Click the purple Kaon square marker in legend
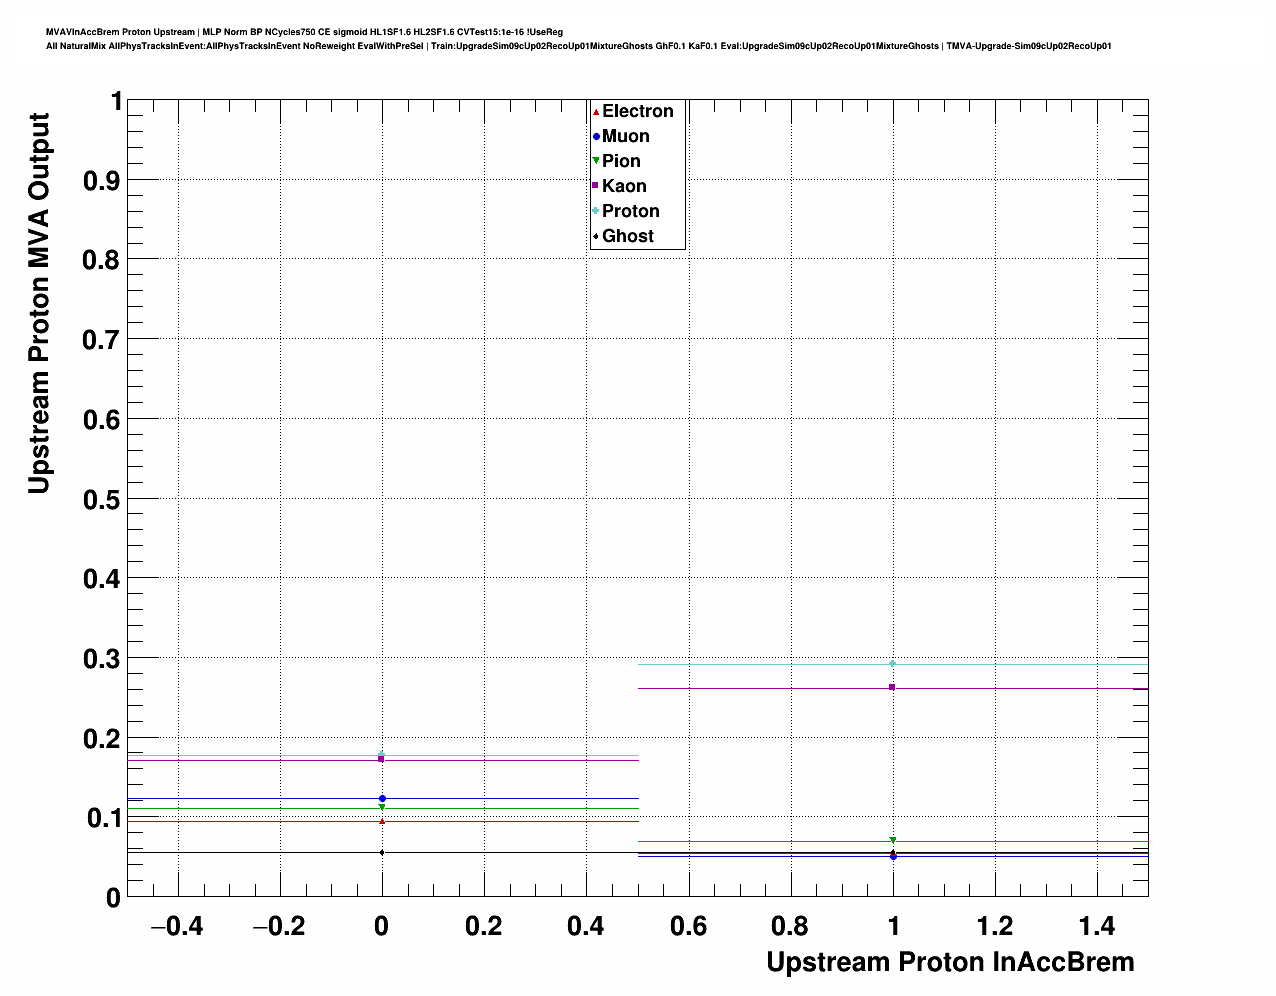The height and width of the screenshot is (996, 1276). 596,186
